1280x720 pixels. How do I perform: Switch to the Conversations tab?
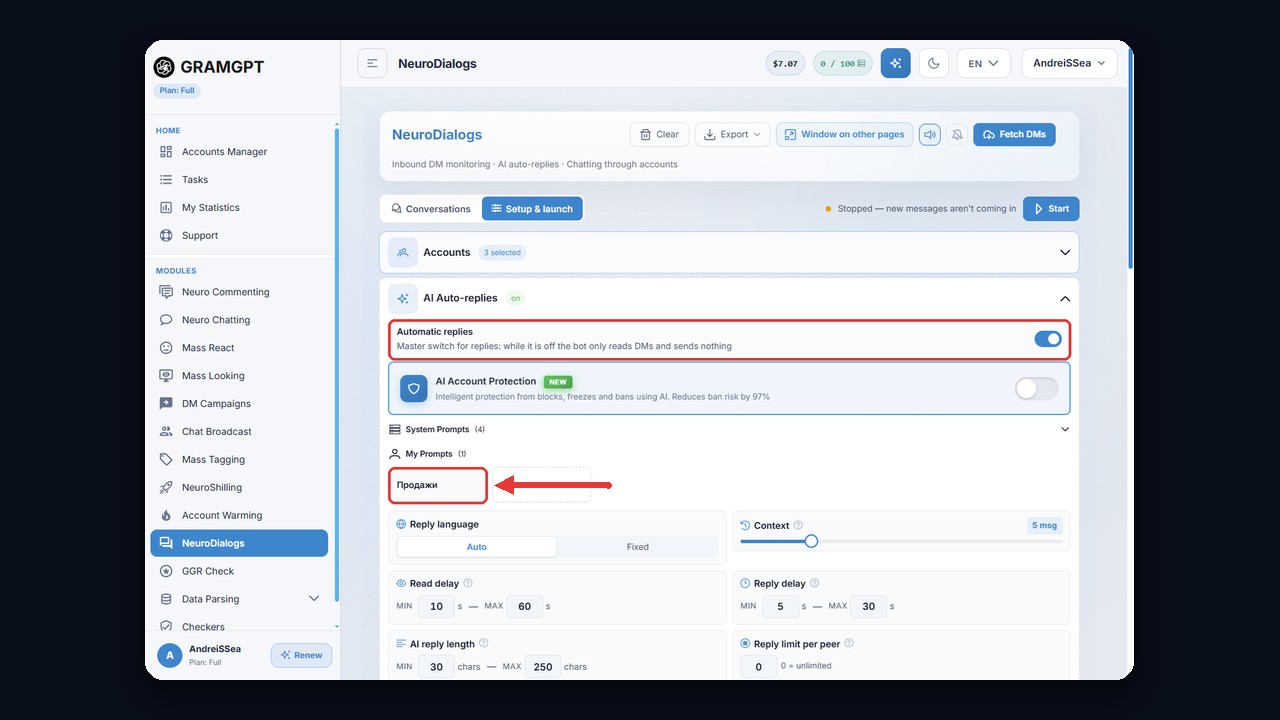(x=431, y=209)
